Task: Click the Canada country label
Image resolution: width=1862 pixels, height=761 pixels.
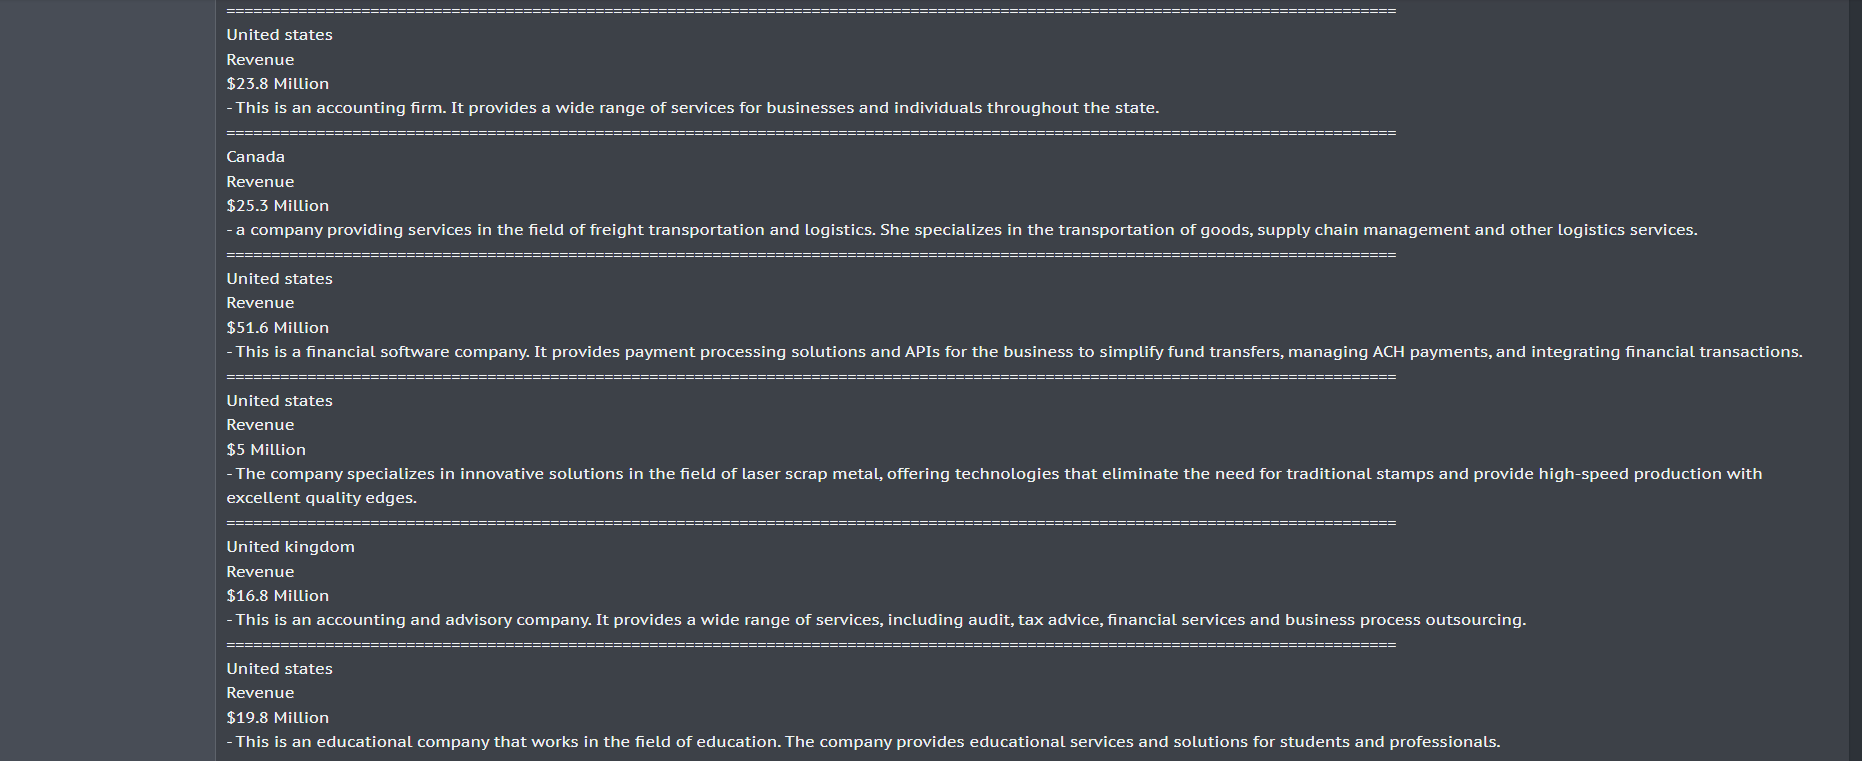Action: pyautogui.click(x=255, y=157)
